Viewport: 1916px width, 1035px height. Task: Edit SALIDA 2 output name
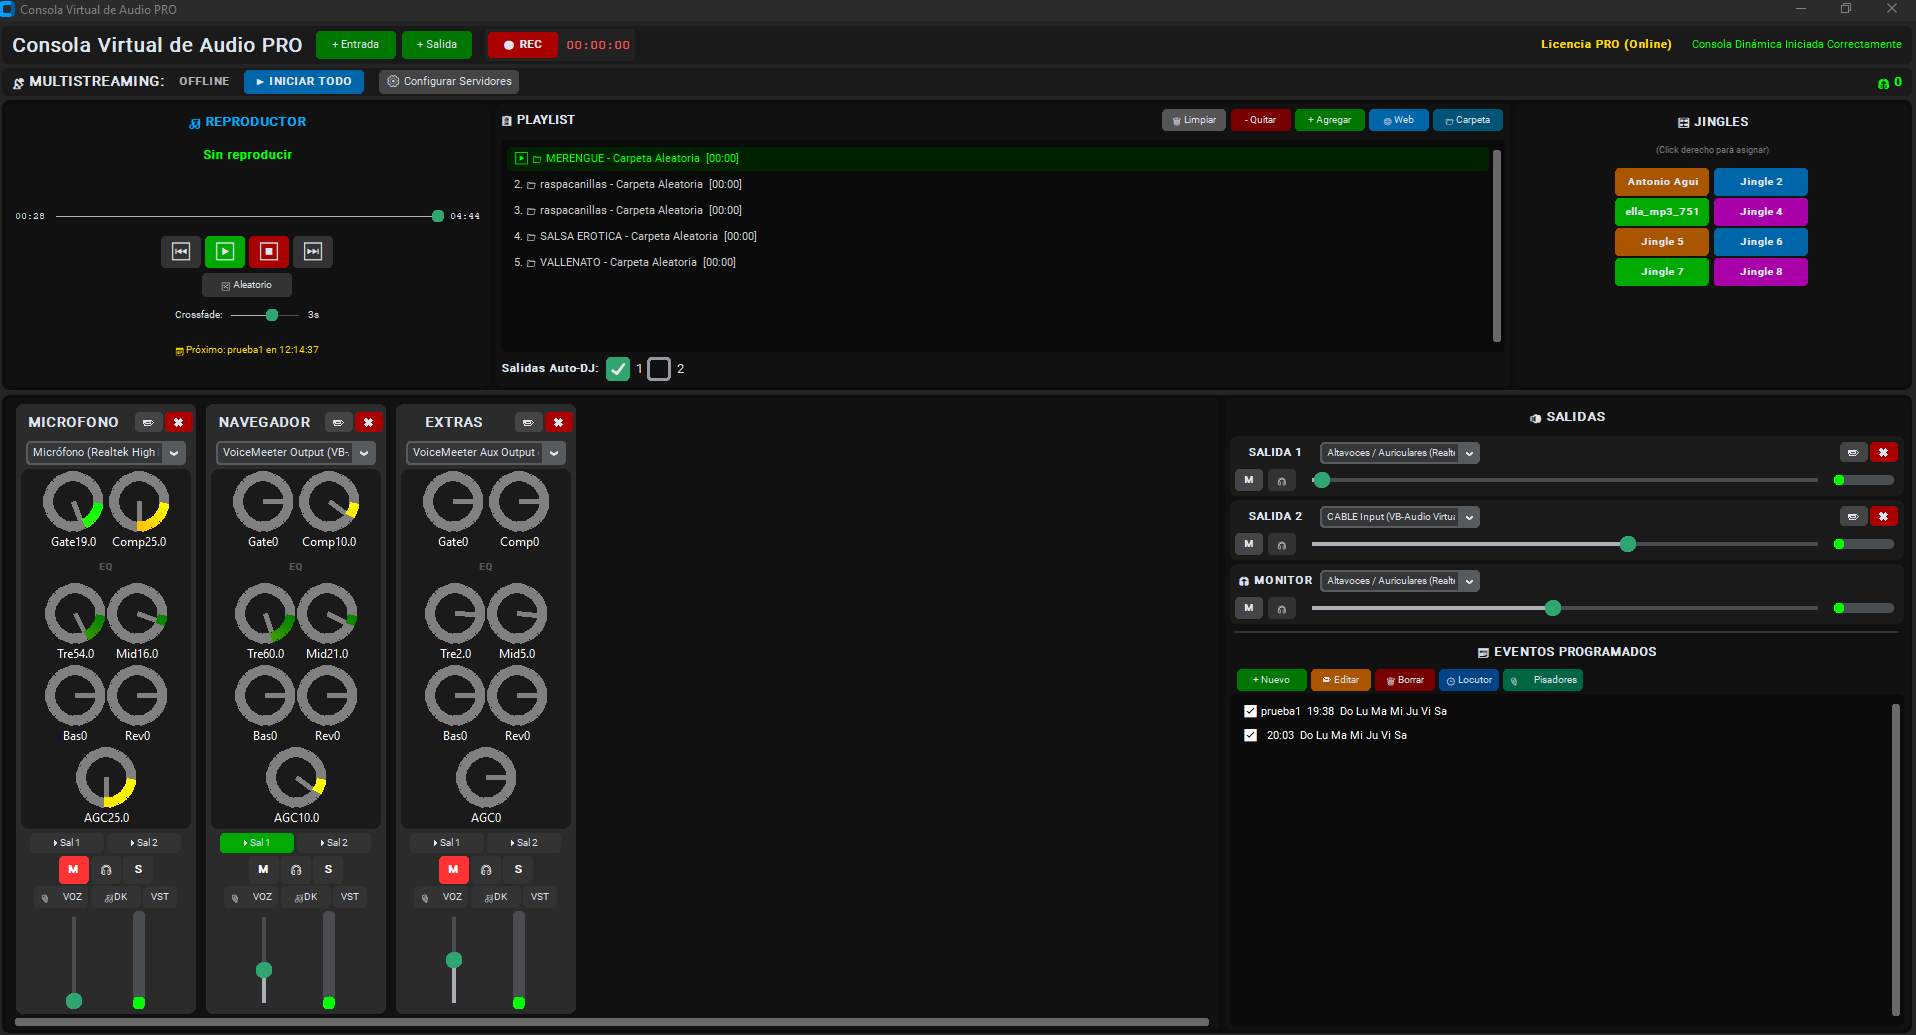(x=1853, y=517)
